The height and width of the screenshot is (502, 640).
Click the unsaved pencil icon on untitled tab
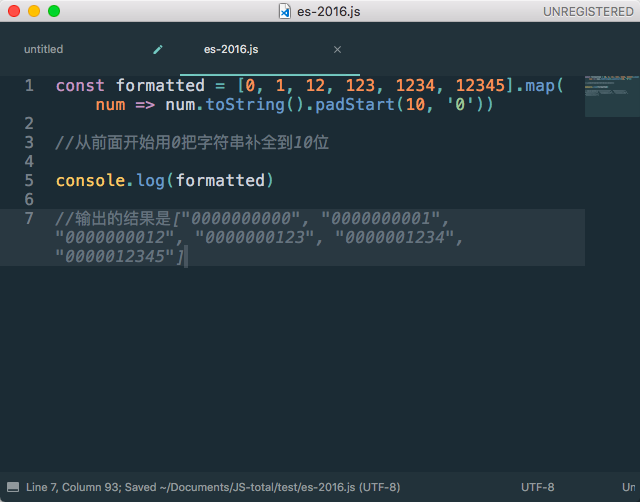point(158,49)
